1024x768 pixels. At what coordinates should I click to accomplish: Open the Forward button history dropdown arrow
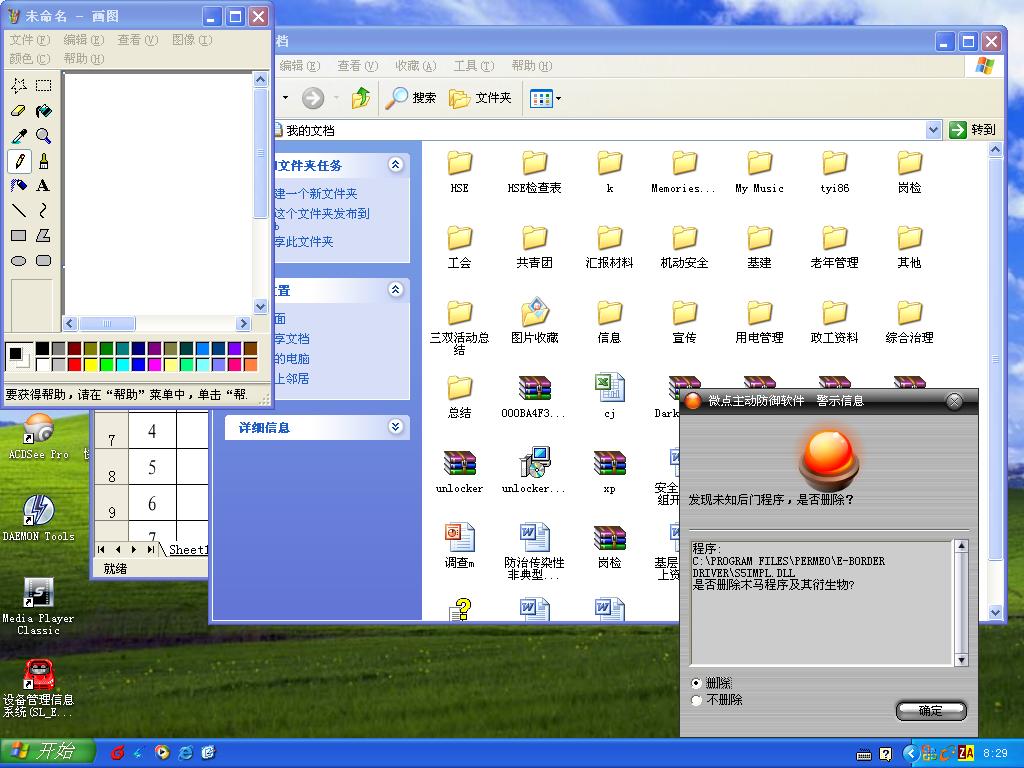tap(336, 99)
